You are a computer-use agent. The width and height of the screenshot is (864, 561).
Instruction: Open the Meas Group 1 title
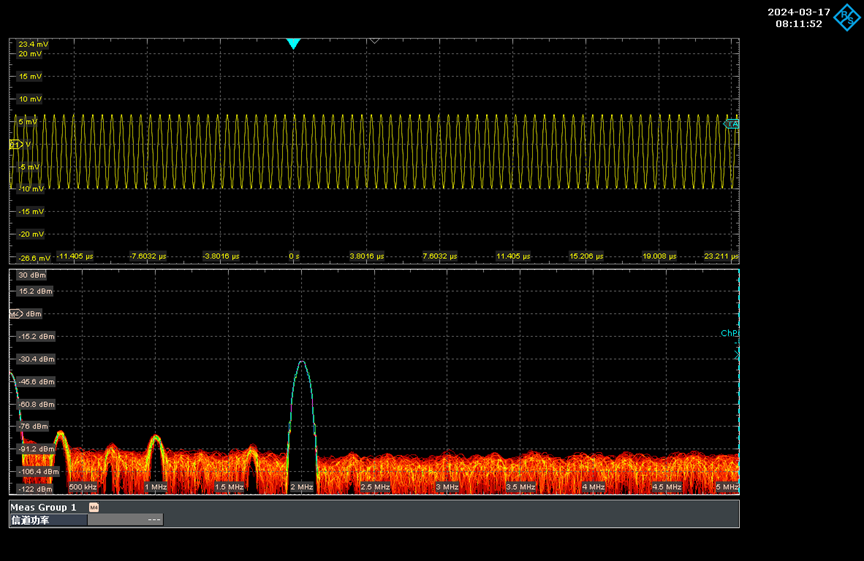pos(44,508)
